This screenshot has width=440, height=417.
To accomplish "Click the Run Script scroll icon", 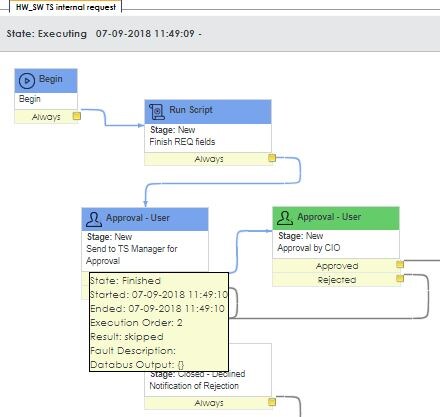I will 157,111.
